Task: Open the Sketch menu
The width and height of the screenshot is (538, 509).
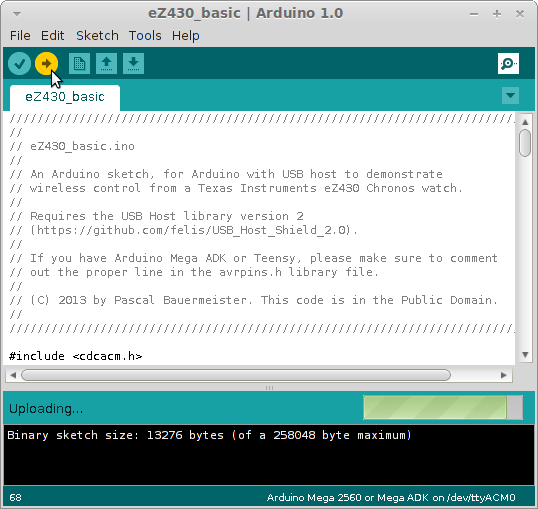Action: pos(97,36)
